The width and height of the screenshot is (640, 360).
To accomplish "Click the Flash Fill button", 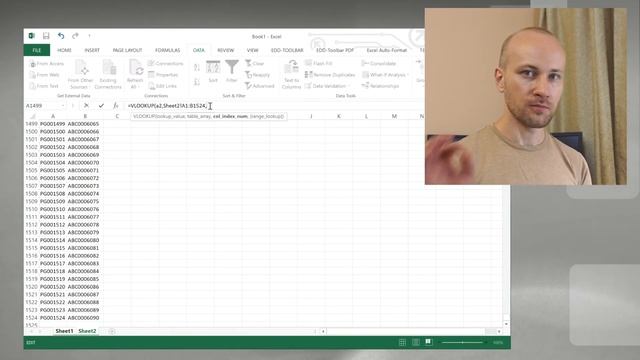I will (x=318, y=64).
